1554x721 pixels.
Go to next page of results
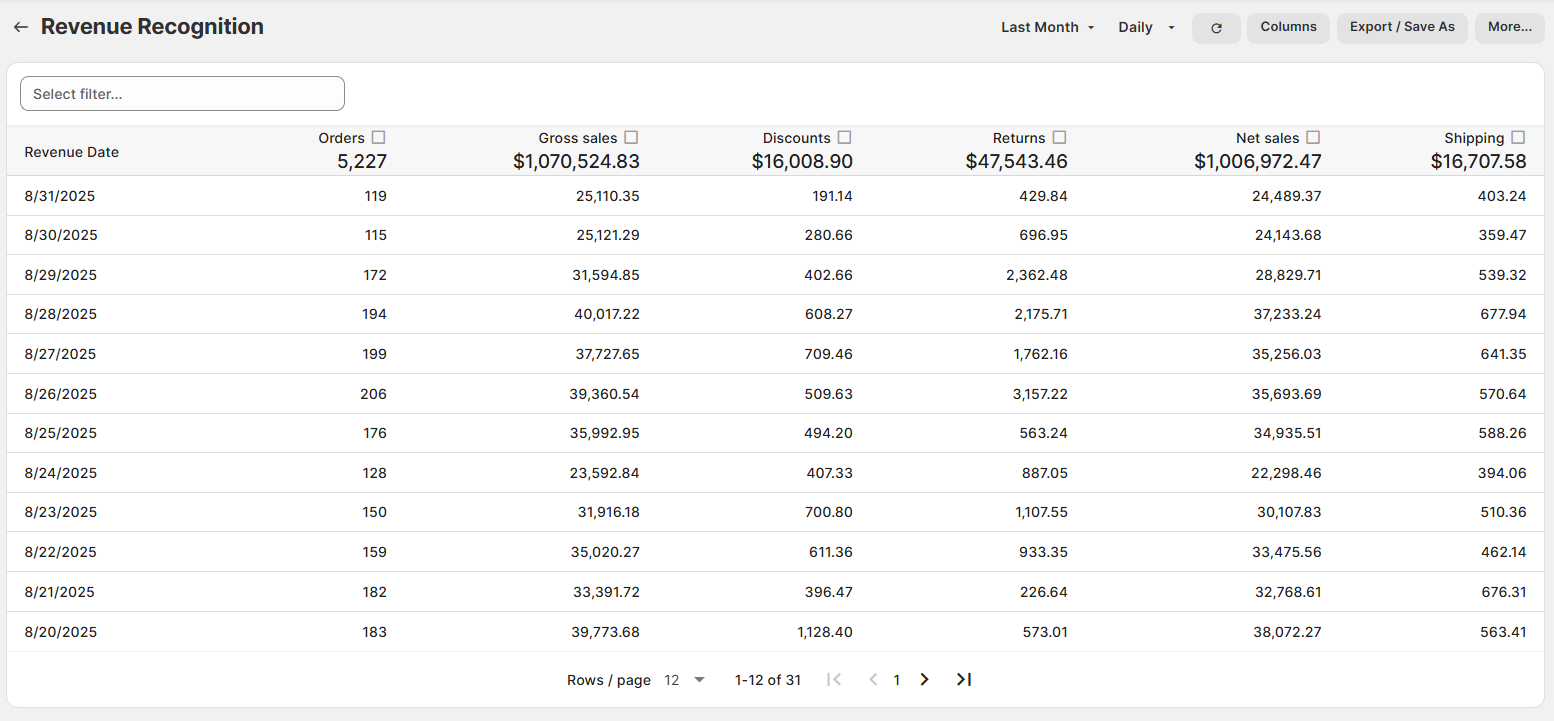click(924, 680)
